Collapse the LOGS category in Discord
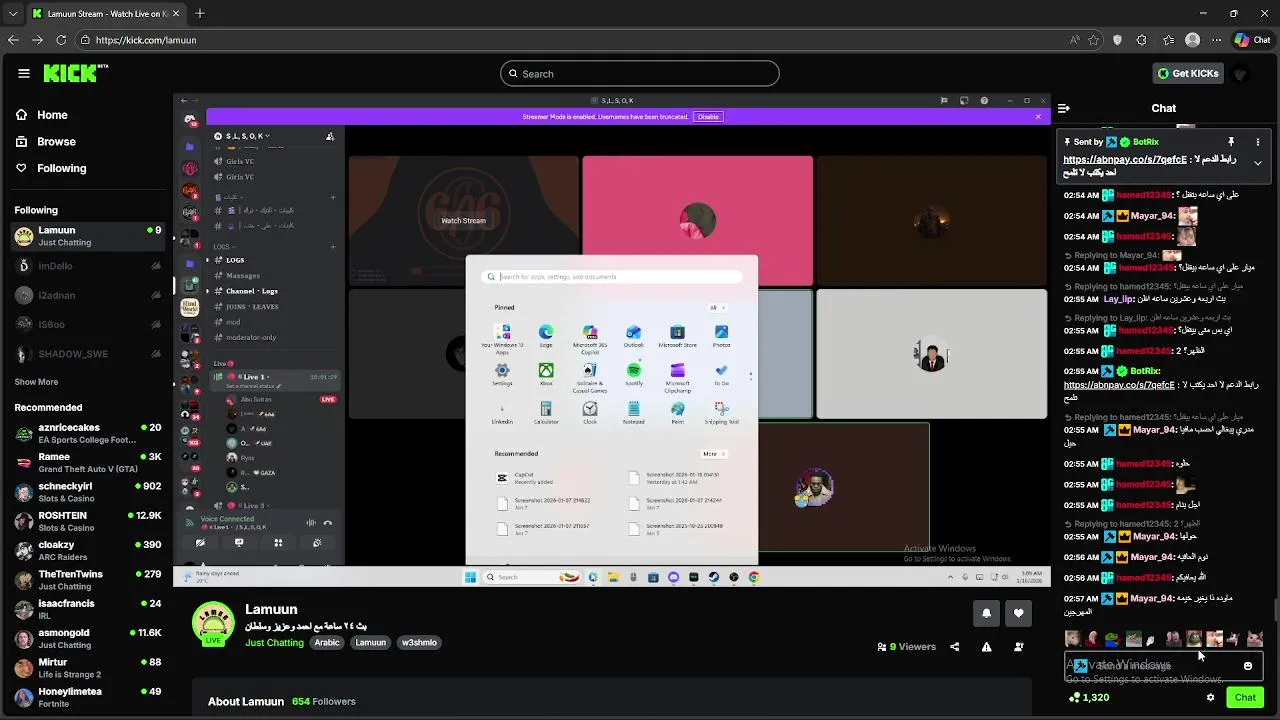The image size is (1280, 720). [x=223, y=247]
